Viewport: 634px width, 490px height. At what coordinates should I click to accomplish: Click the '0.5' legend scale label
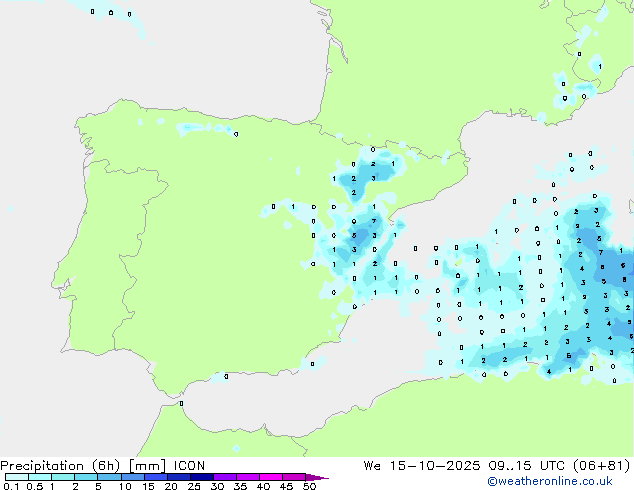click(x=34, y=486)
